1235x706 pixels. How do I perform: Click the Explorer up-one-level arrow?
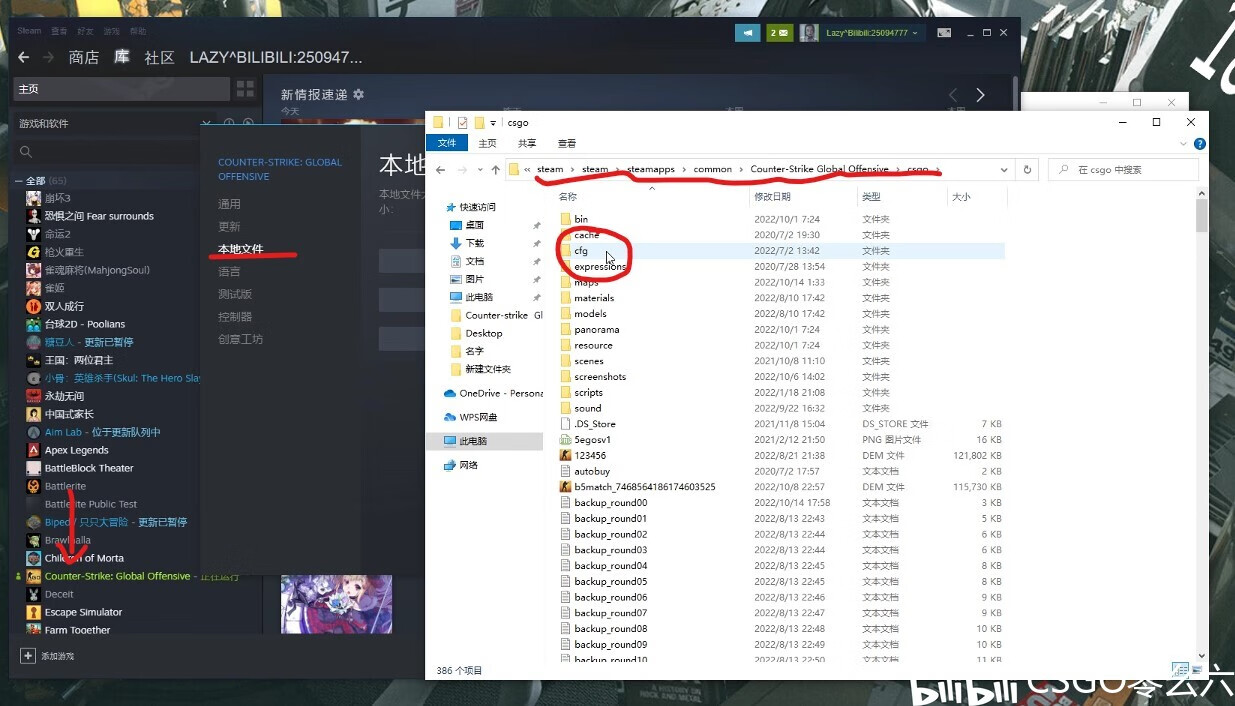pos(496,170)
